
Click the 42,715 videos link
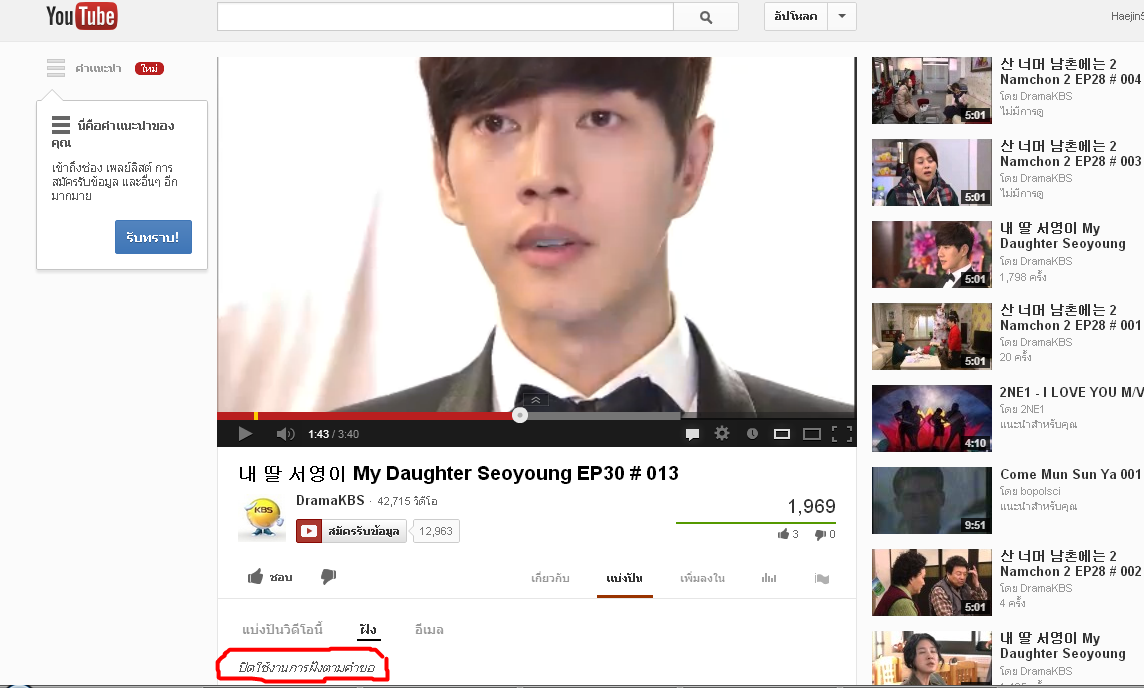[x=407, y=501]
